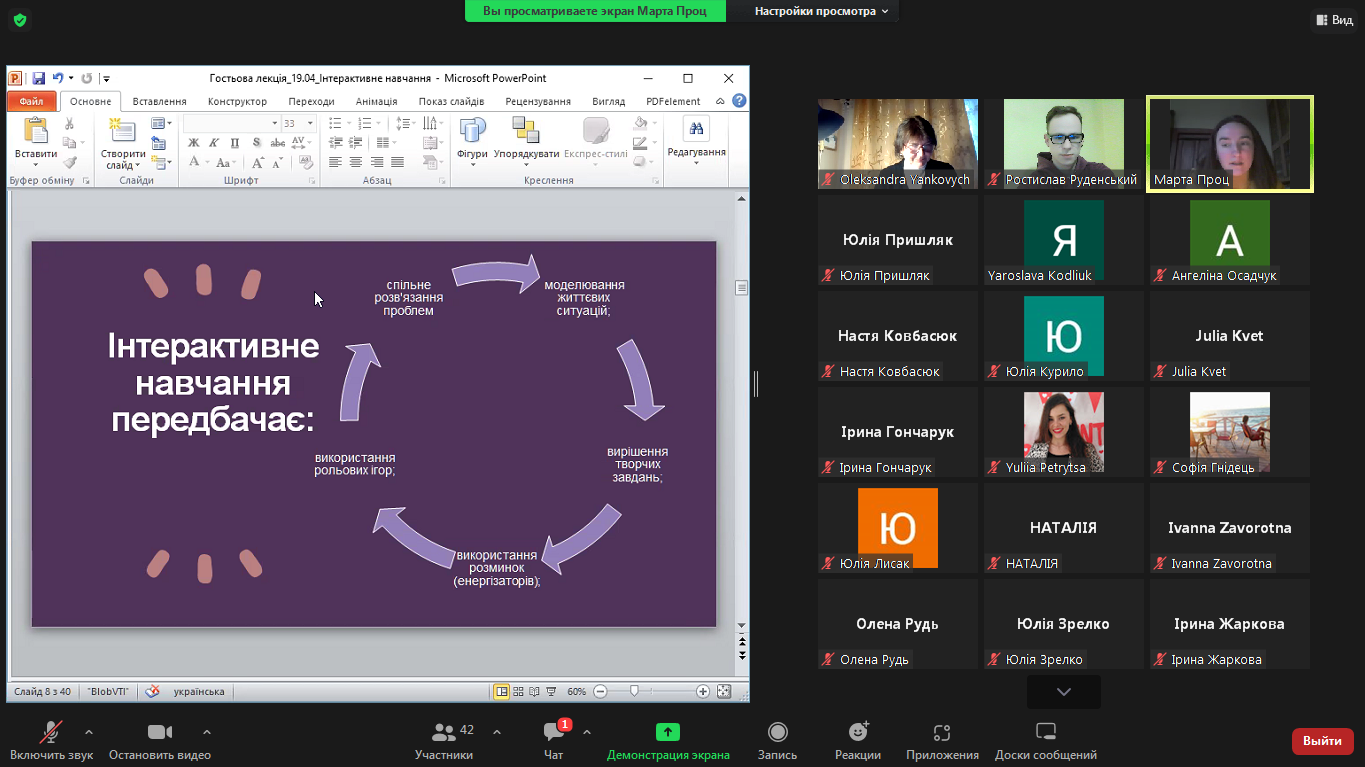The image size is (1365, 767).
Task: Select Марта Проц video thumbnail
Action: point(1229,144)
